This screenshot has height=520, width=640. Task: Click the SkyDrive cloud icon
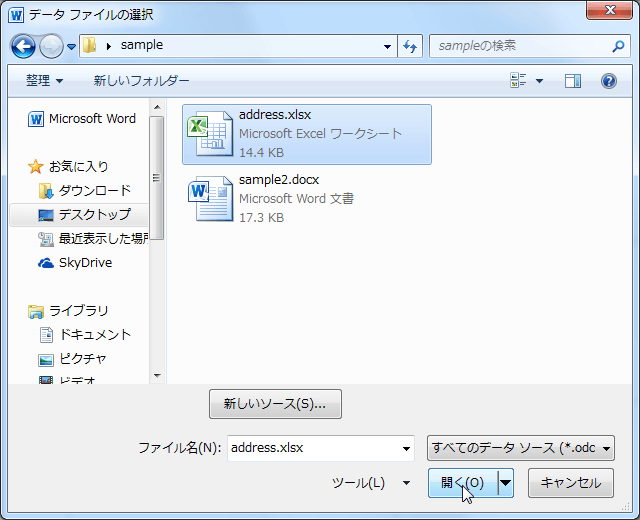click(46, 263)
